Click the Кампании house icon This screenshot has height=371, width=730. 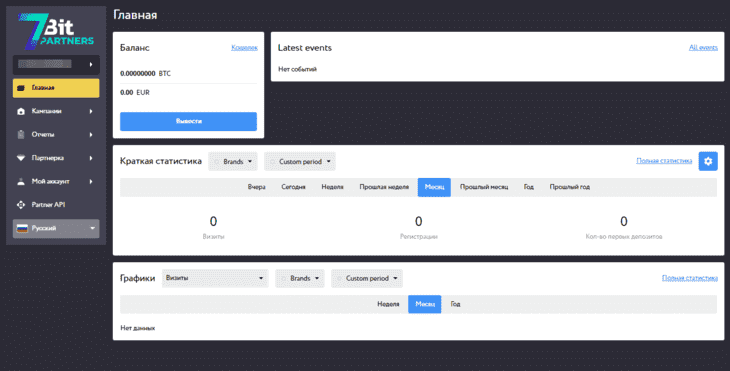pos(20,111)
